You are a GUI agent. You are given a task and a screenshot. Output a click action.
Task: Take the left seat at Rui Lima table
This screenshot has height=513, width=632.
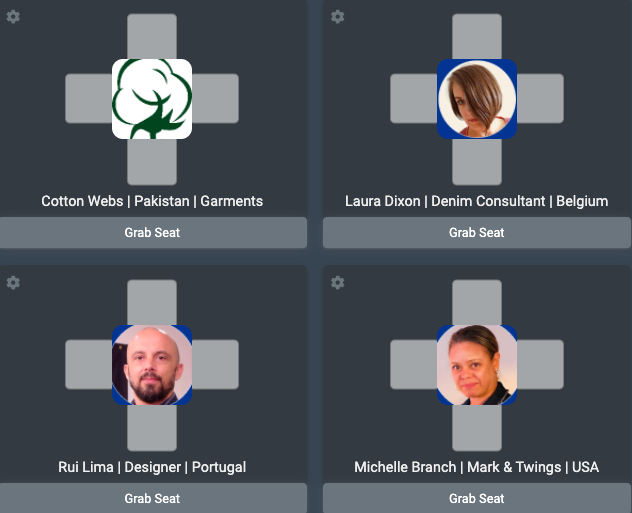tap(89, 364)
